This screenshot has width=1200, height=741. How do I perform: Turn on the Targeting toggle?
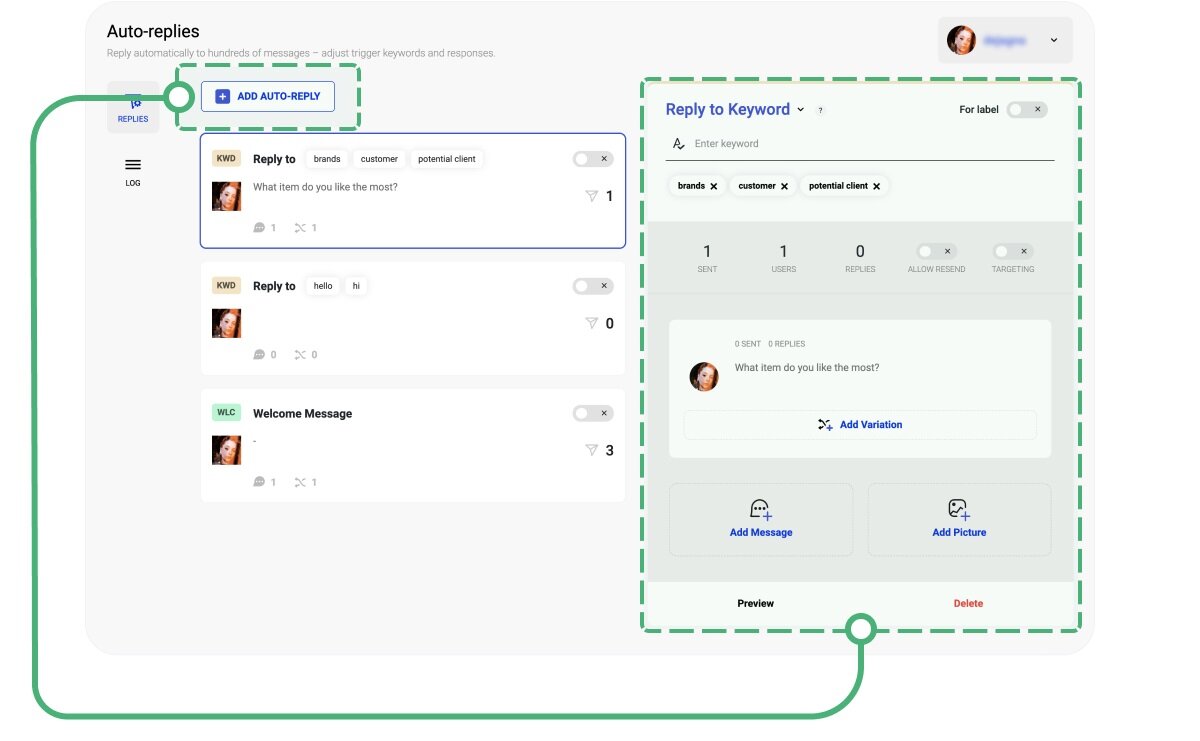click(x=1012, y=251)
